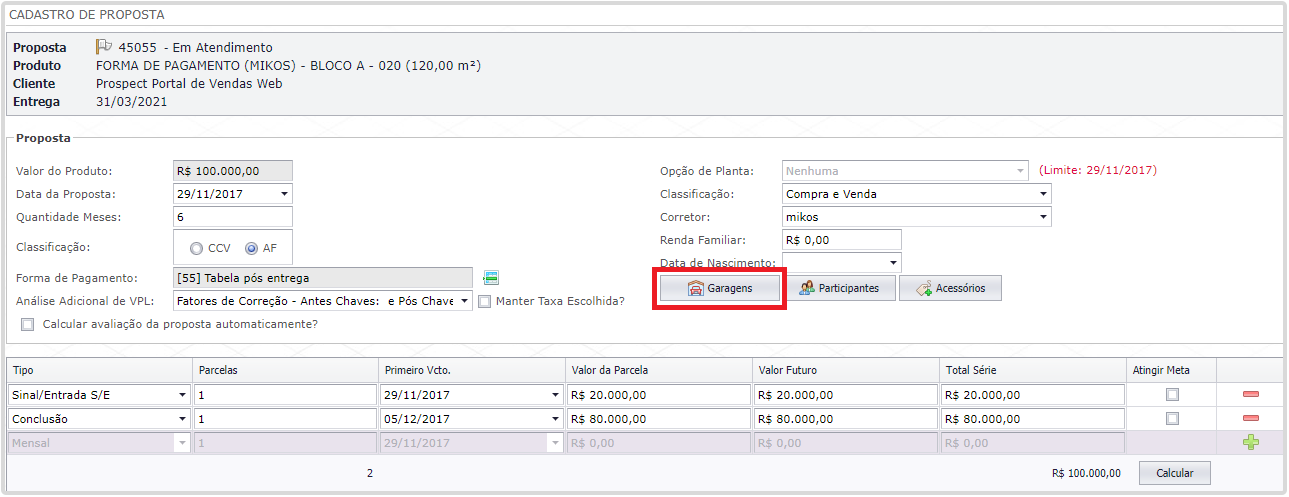The height and width of the screenshot is (497, 1289).
Task: Click Valor do Produto field
Action: [233, 171]
